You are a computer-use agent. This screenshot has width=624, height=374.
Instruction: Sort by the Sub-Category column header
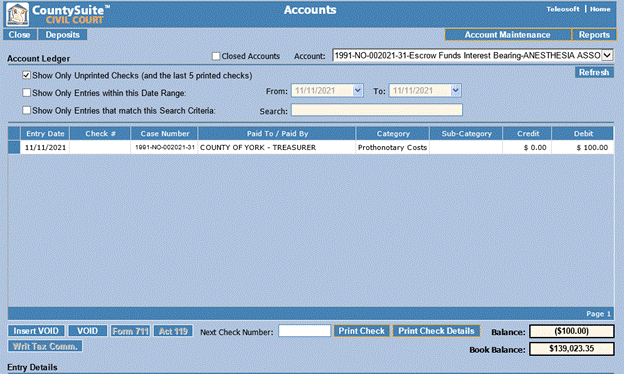click(466, 133)
